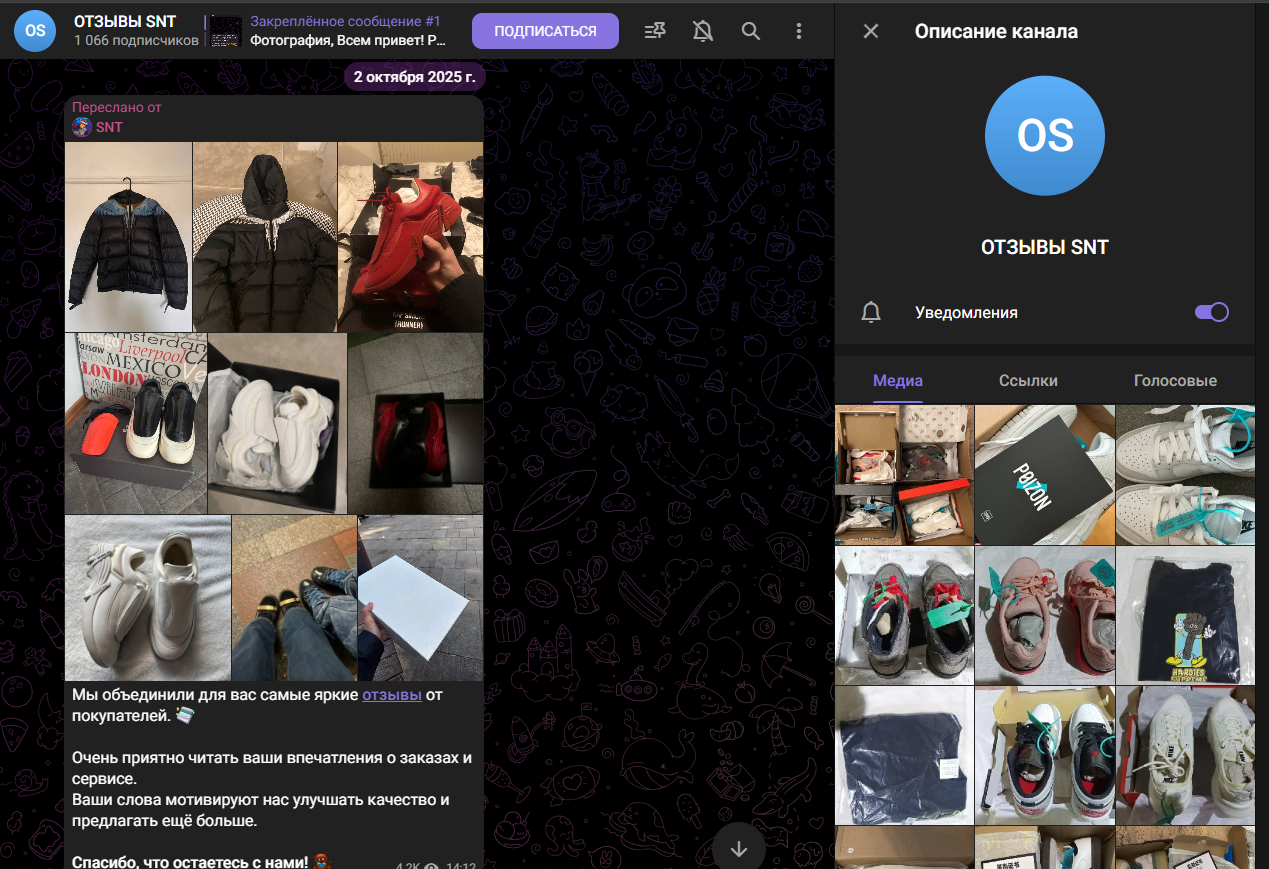Screen dimensions: 1269x869
Task: Click the message topics/feed icon in the header
Action: tap(655, 31)
